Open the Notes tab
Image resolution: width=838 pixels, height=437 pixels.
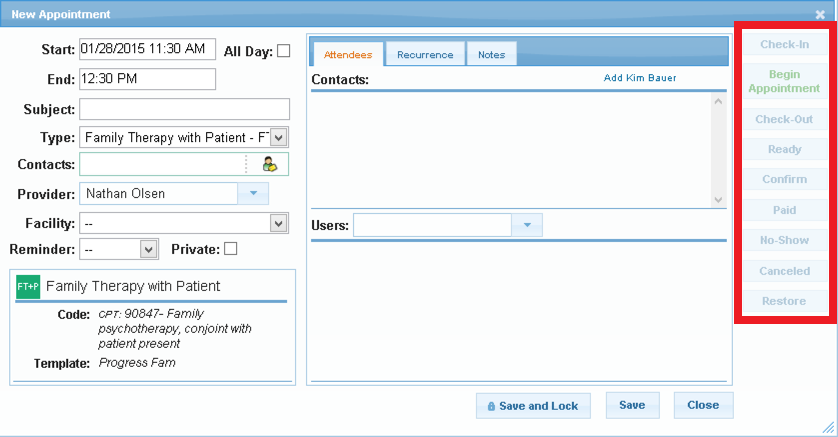(491, 54)
